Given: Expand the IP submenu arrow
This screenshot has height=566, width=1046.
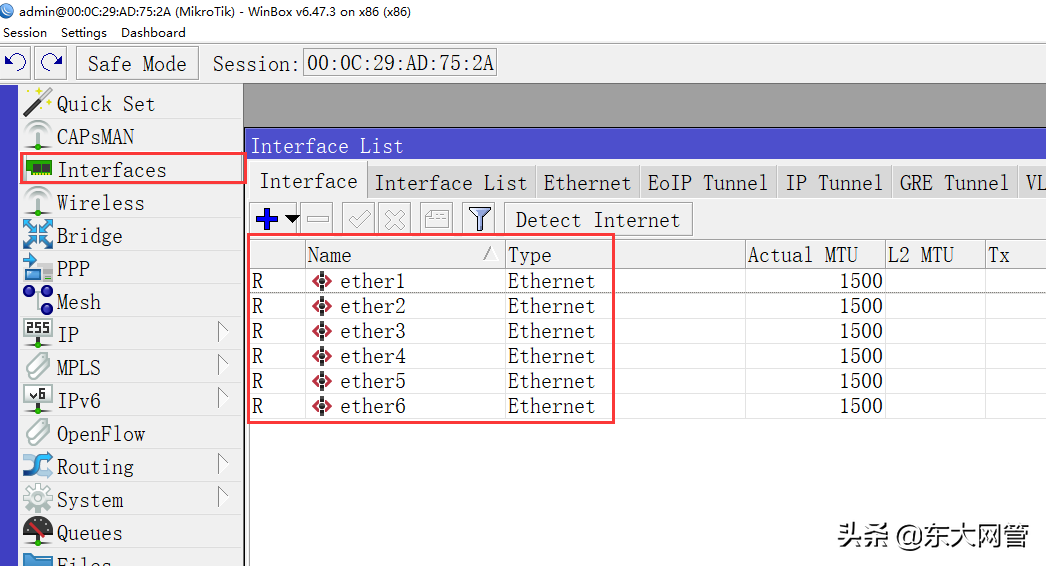Looking at the screenshot, I should coord(223,332).
